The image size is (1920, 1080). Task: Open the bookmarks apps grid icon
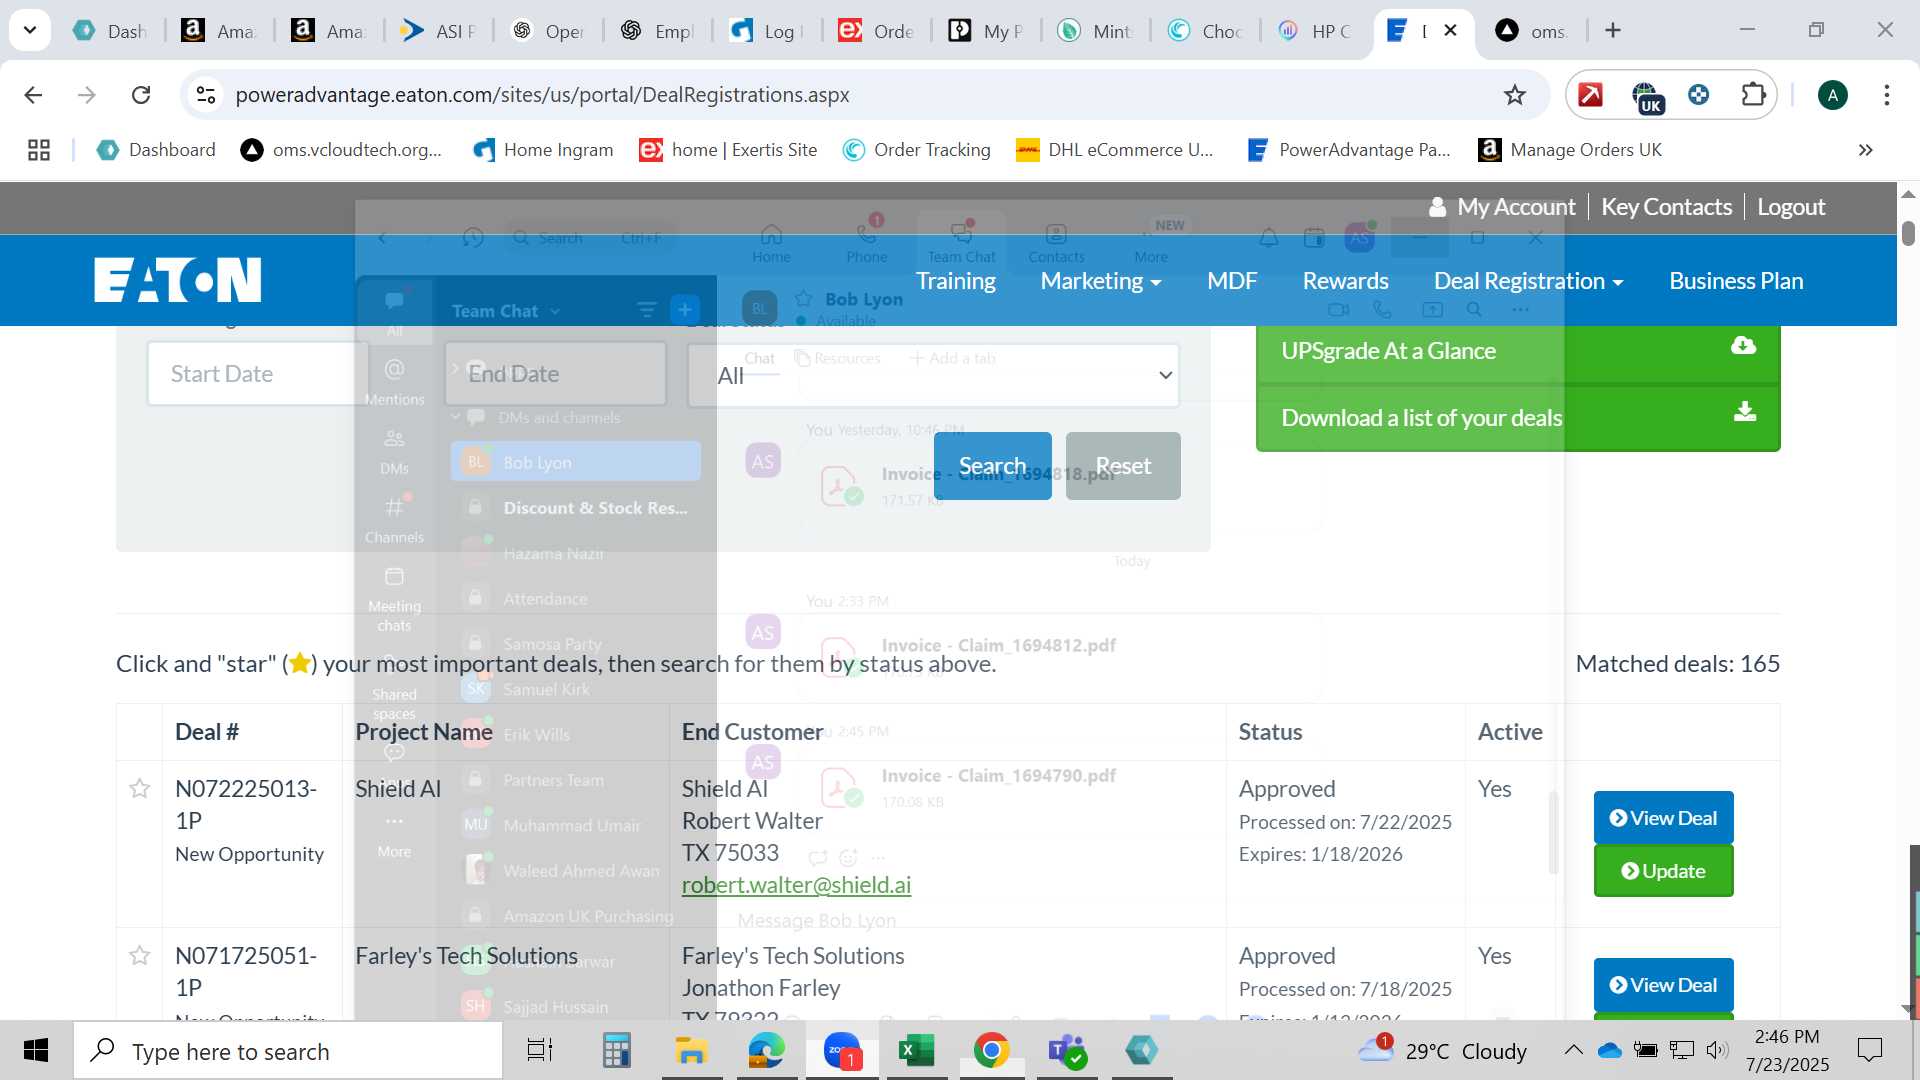click(39, 150)
